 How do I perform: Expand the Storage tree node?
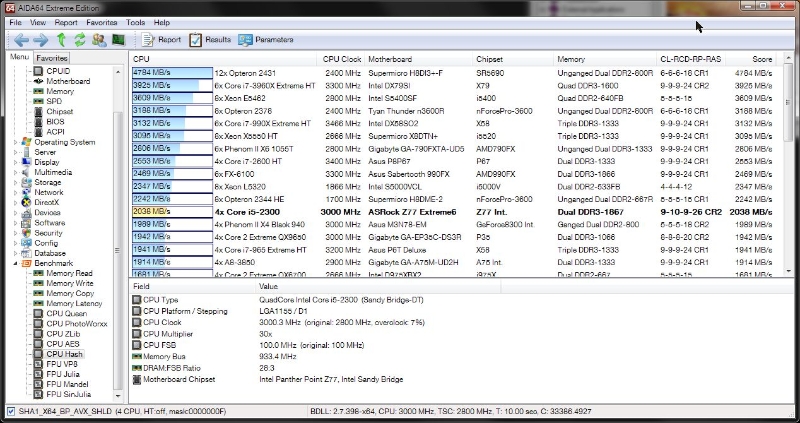(15, 183)
